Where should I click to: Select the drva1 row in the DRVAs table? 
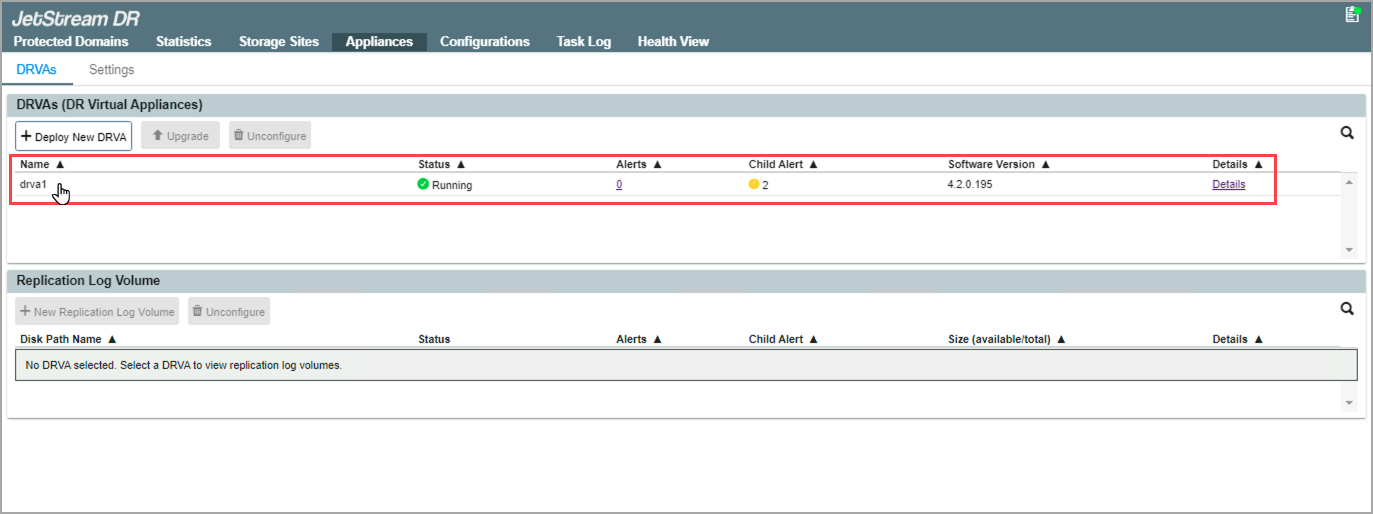click(200, 185)
